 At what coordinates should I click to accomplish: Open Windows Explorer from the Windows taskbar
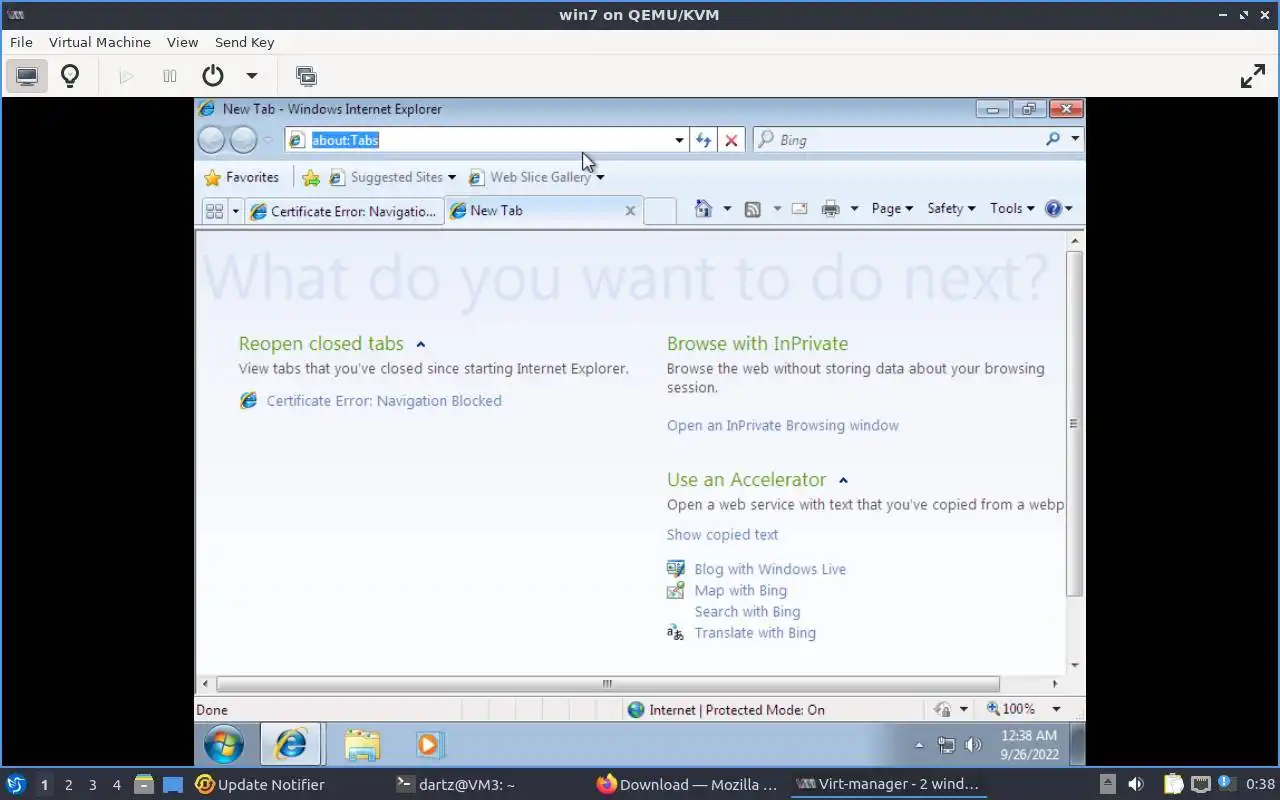pos(362,745)
